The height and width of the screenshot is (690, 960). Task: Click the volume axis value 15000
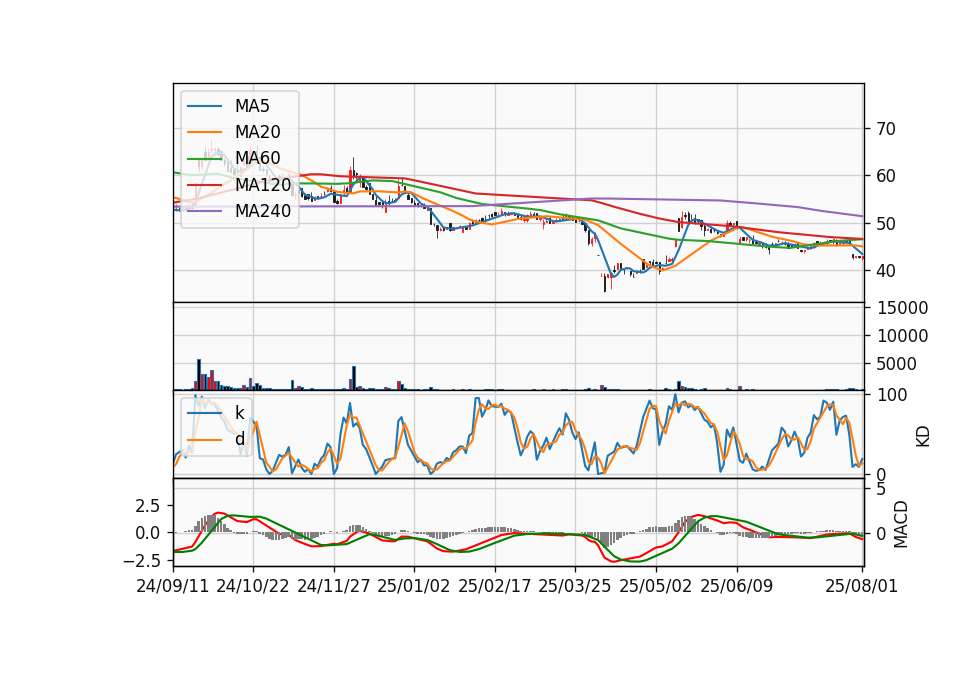coord(902,308)
